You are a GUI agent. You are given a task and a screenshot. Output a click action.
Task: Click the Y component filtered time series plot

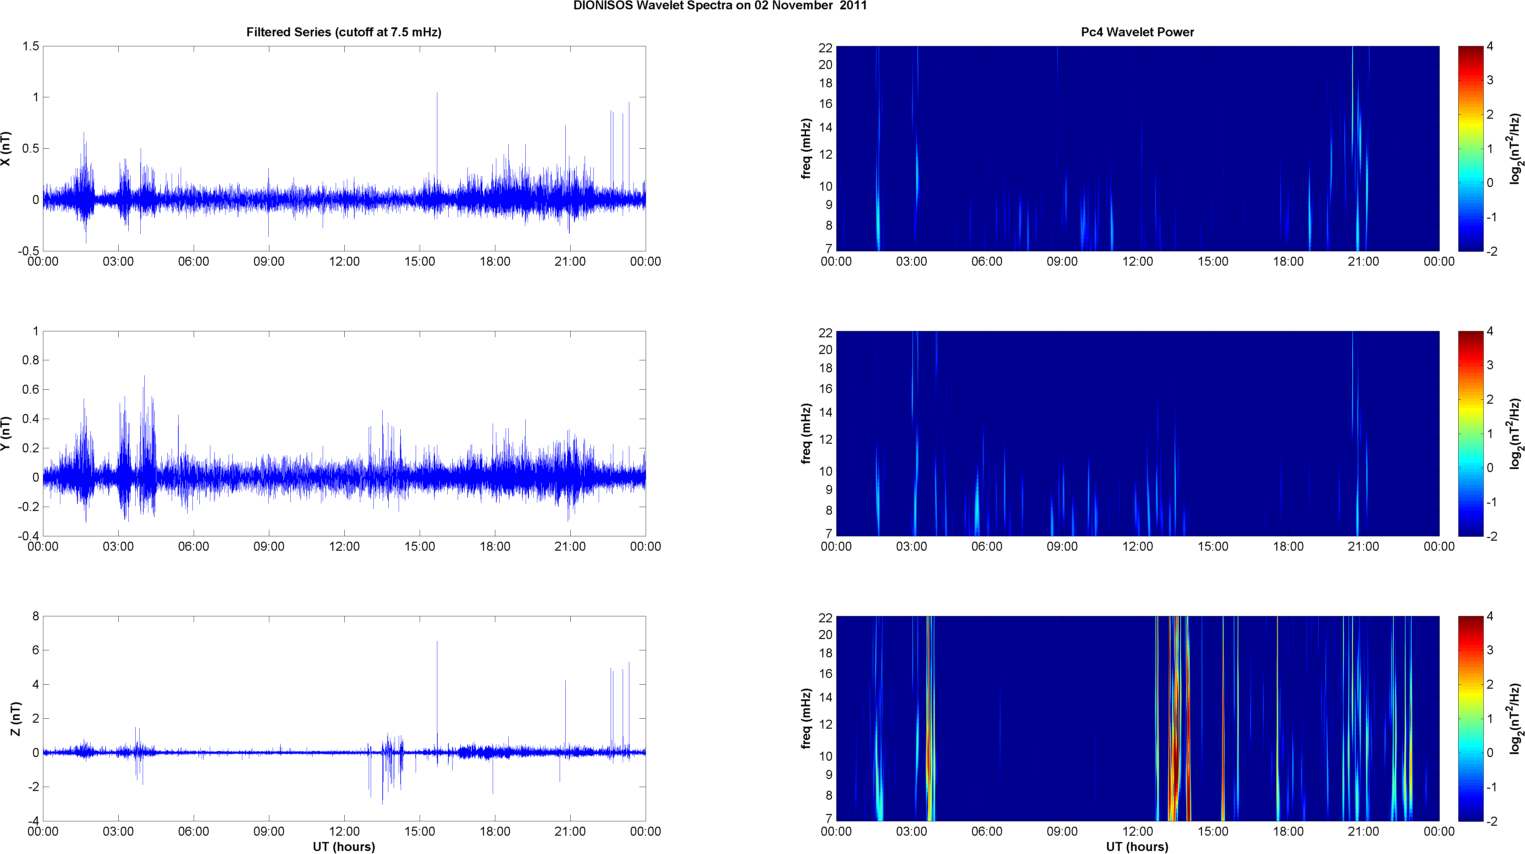click(344, 434)
